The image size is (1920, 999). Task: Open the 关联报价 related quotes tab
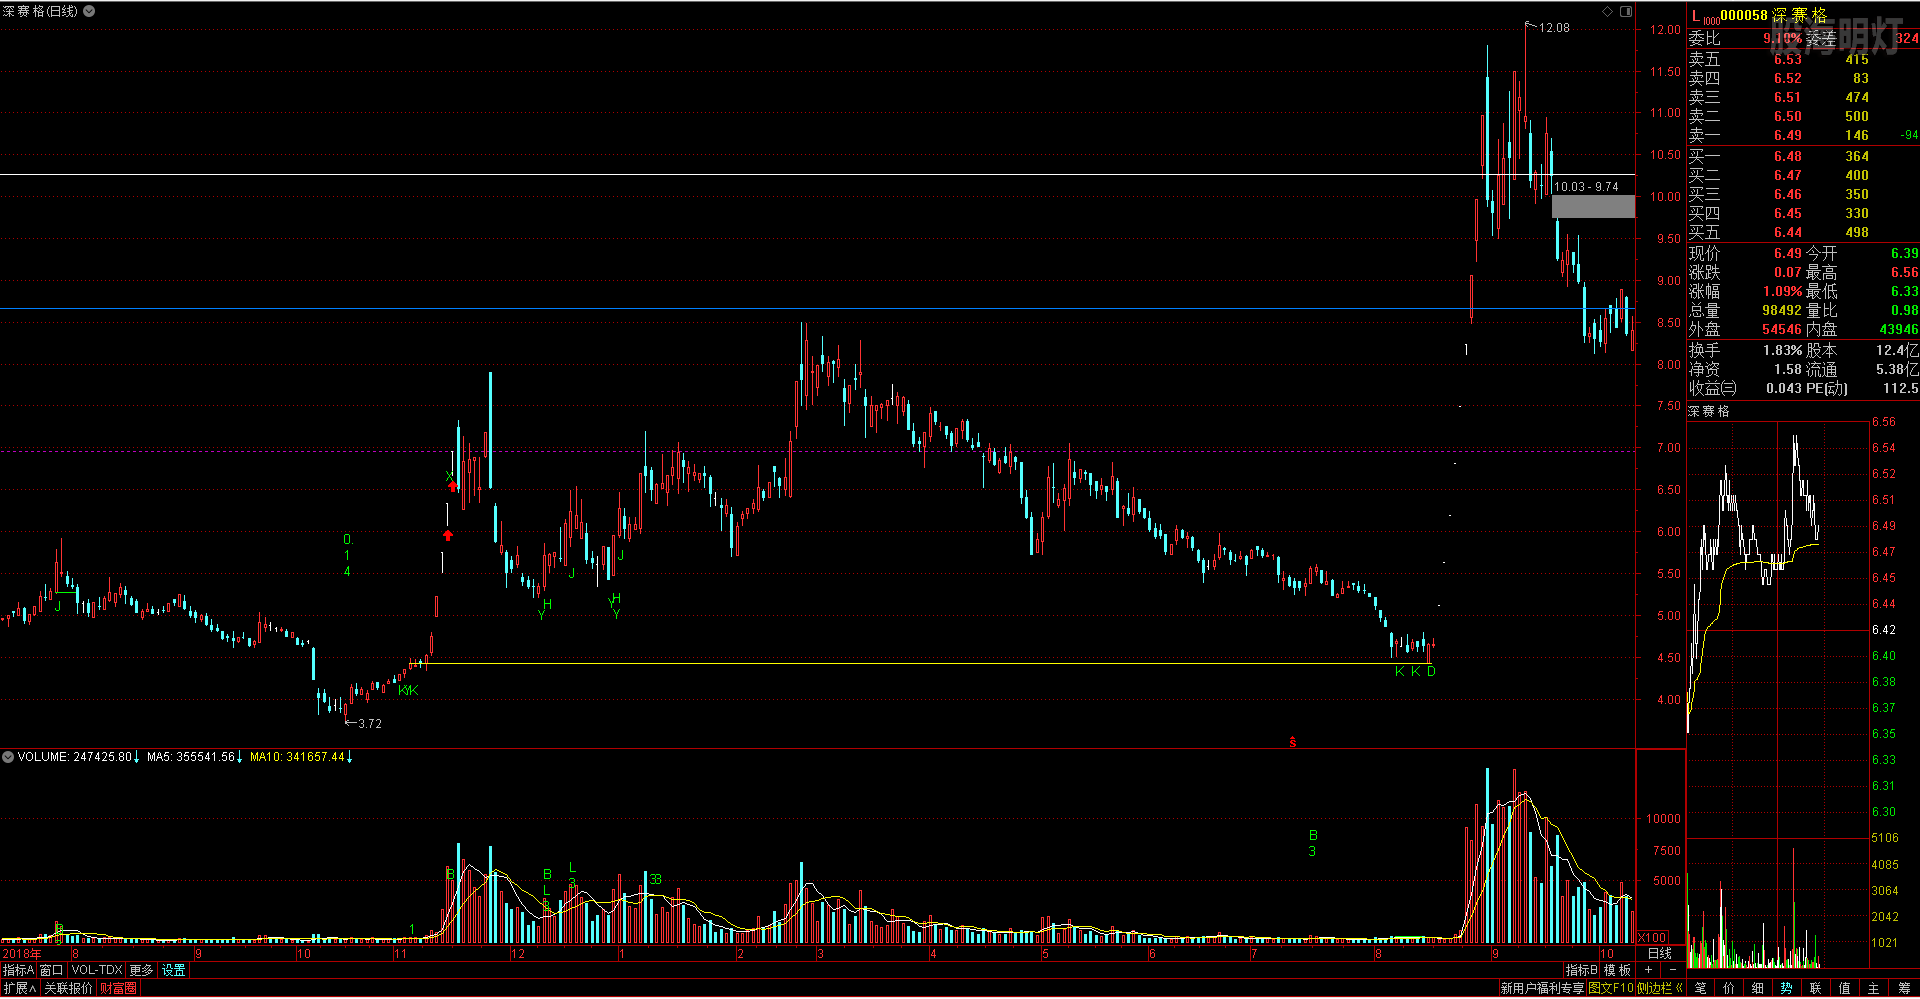68,988
